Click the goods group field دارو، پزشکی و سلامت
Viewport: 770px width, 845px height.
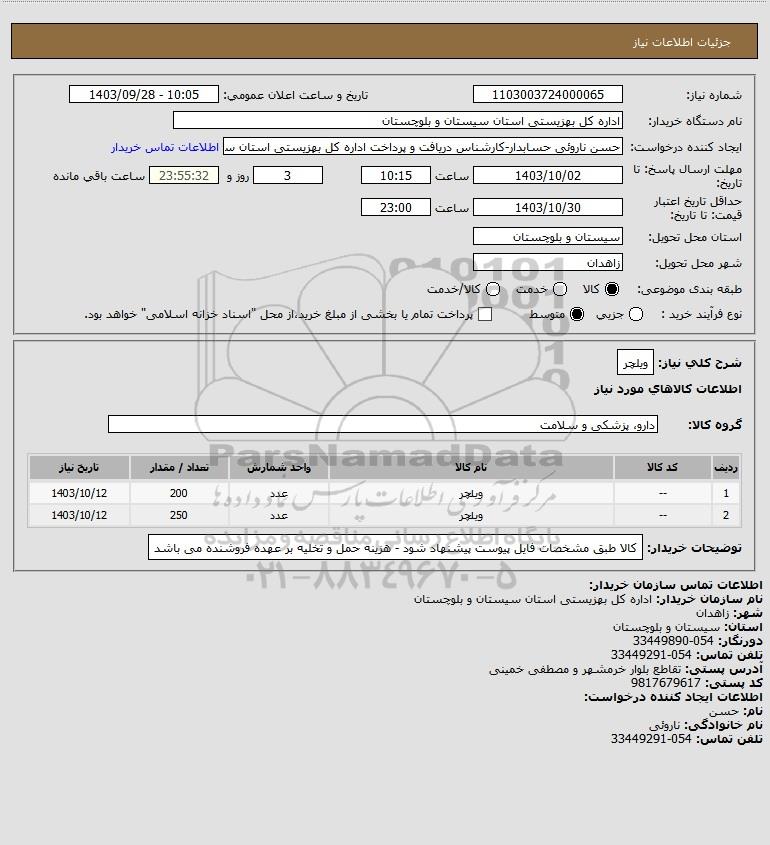coord(383,425)
